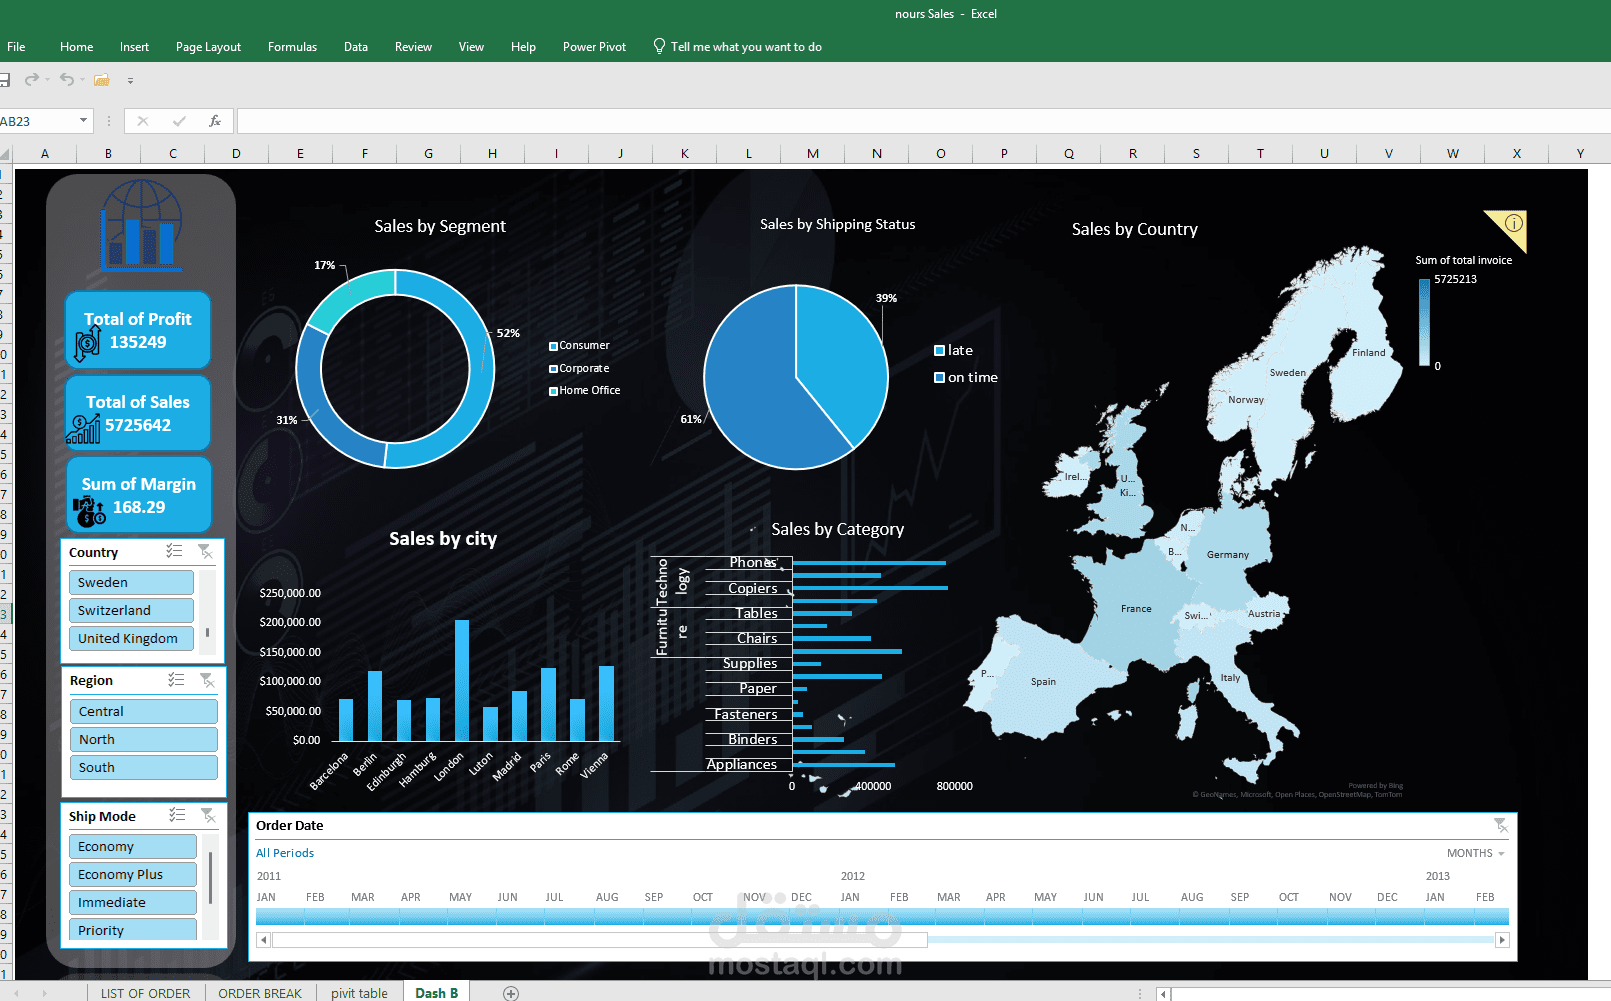Clear the Order Date timeline filter
The height and width of the screenshot is (1001, 1611).
(1501, 825)
